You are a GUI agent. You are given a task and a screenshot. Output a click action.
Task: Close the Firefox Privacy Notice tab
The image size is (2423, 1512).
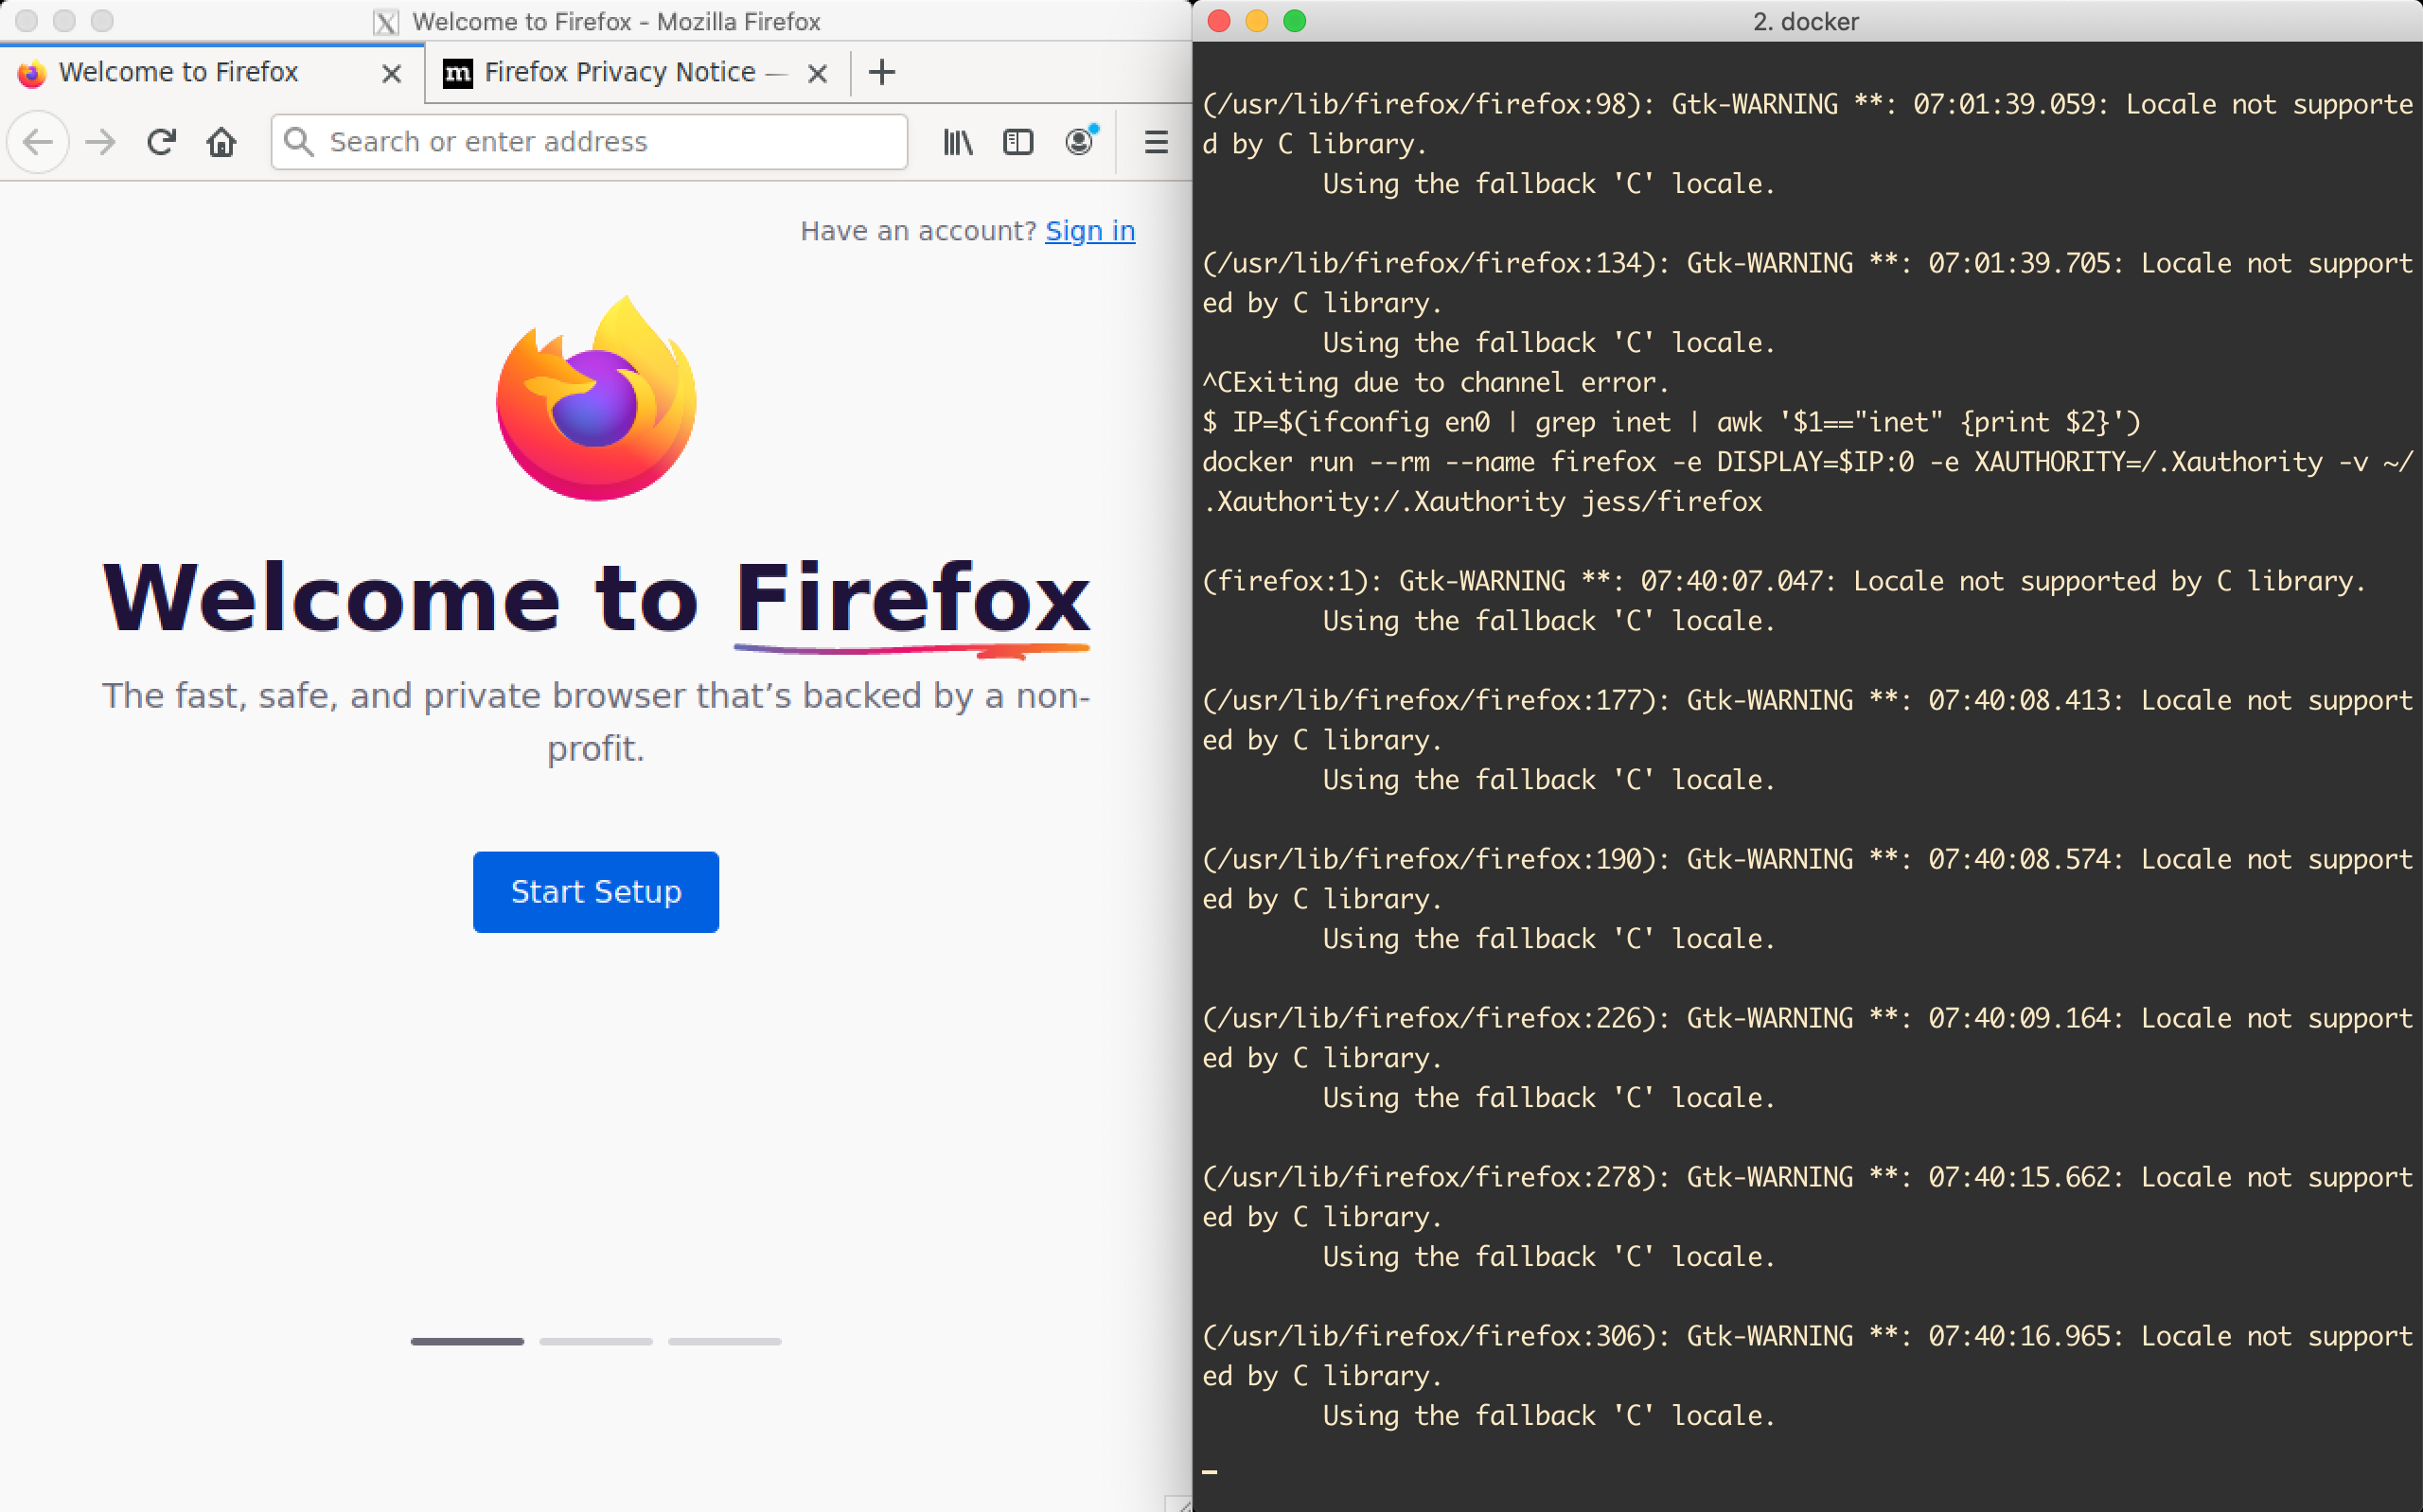[x=817, y=73]
